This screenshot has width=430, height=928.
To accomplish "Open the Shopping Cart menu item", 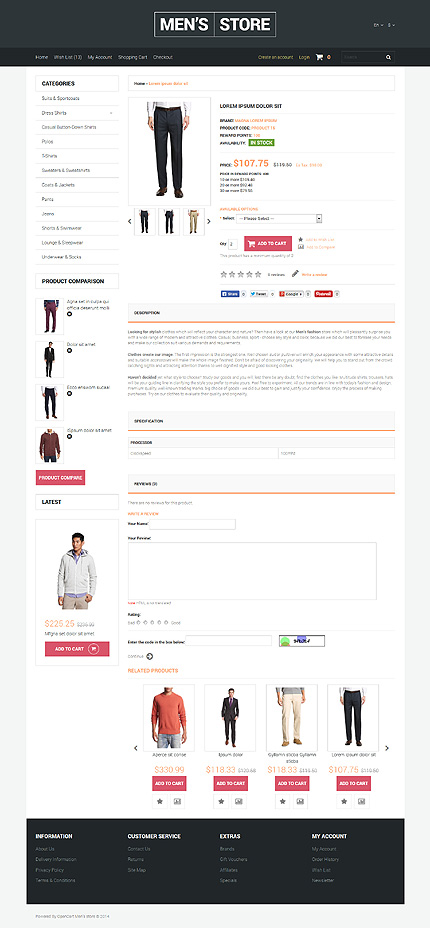I will 132,57.
